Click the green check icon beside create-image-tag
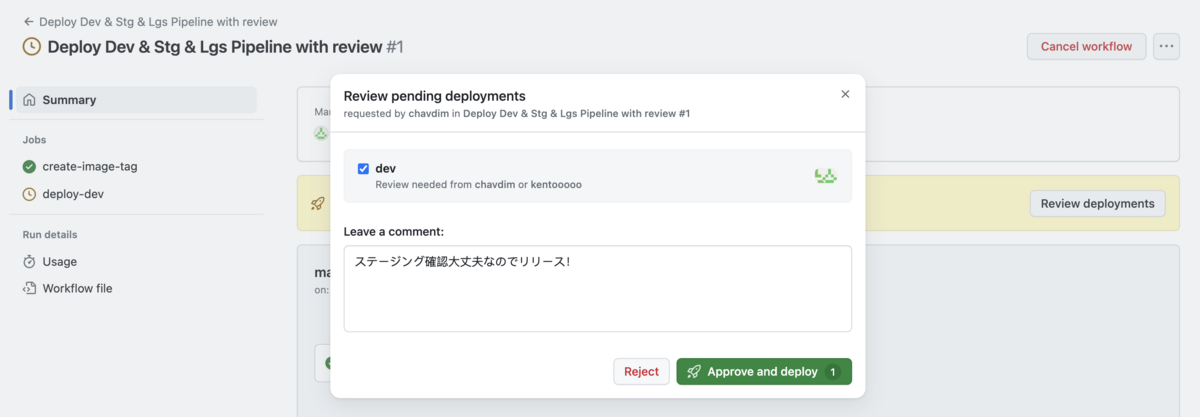The height and width of the screenshot is (417, 1200). pos(30,167)
